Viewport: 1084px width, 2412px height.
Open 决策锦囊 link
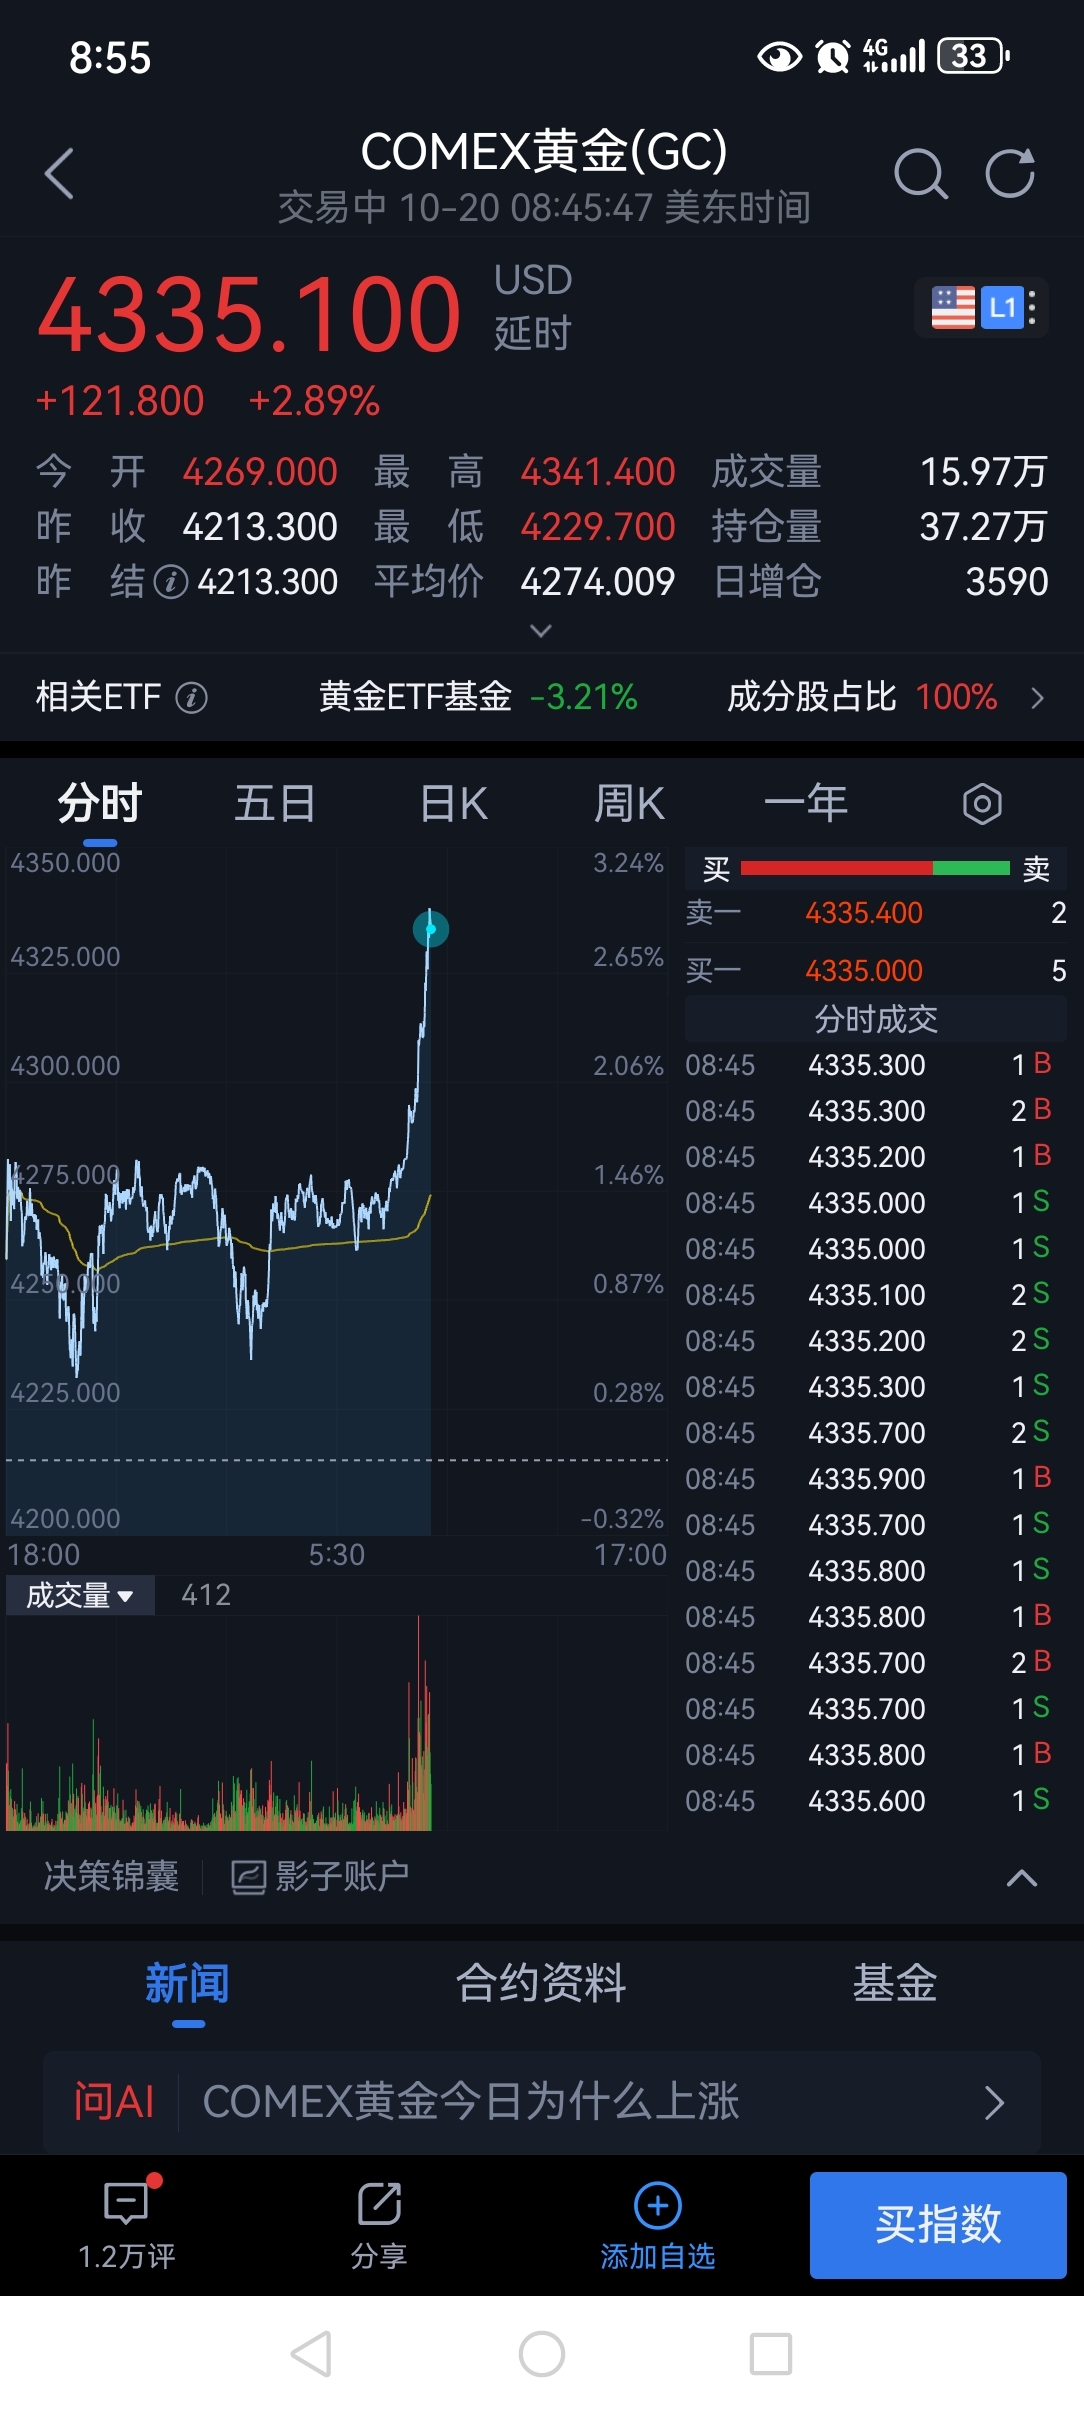click(112, 1877)
